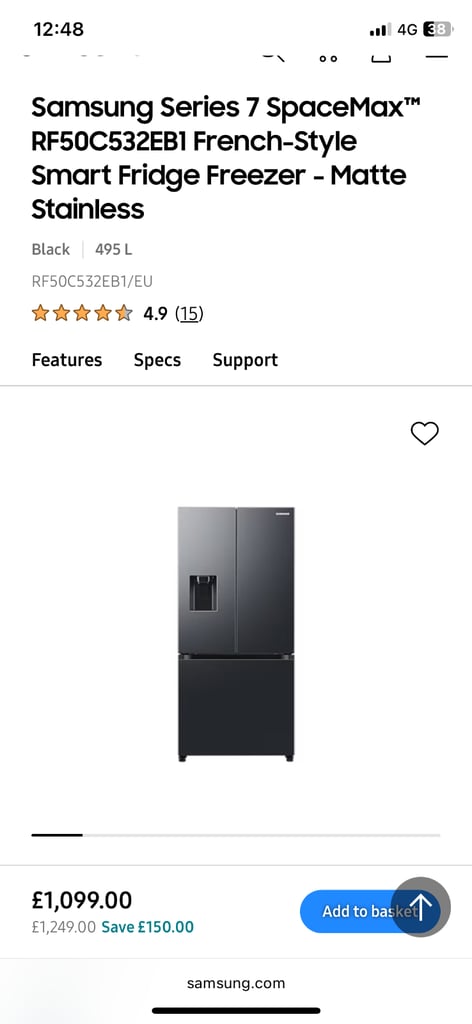Select the RF50C532EB1/EU model code text
The height and width of the screenshot is (1024, 472).
click(x=92, y=281)
